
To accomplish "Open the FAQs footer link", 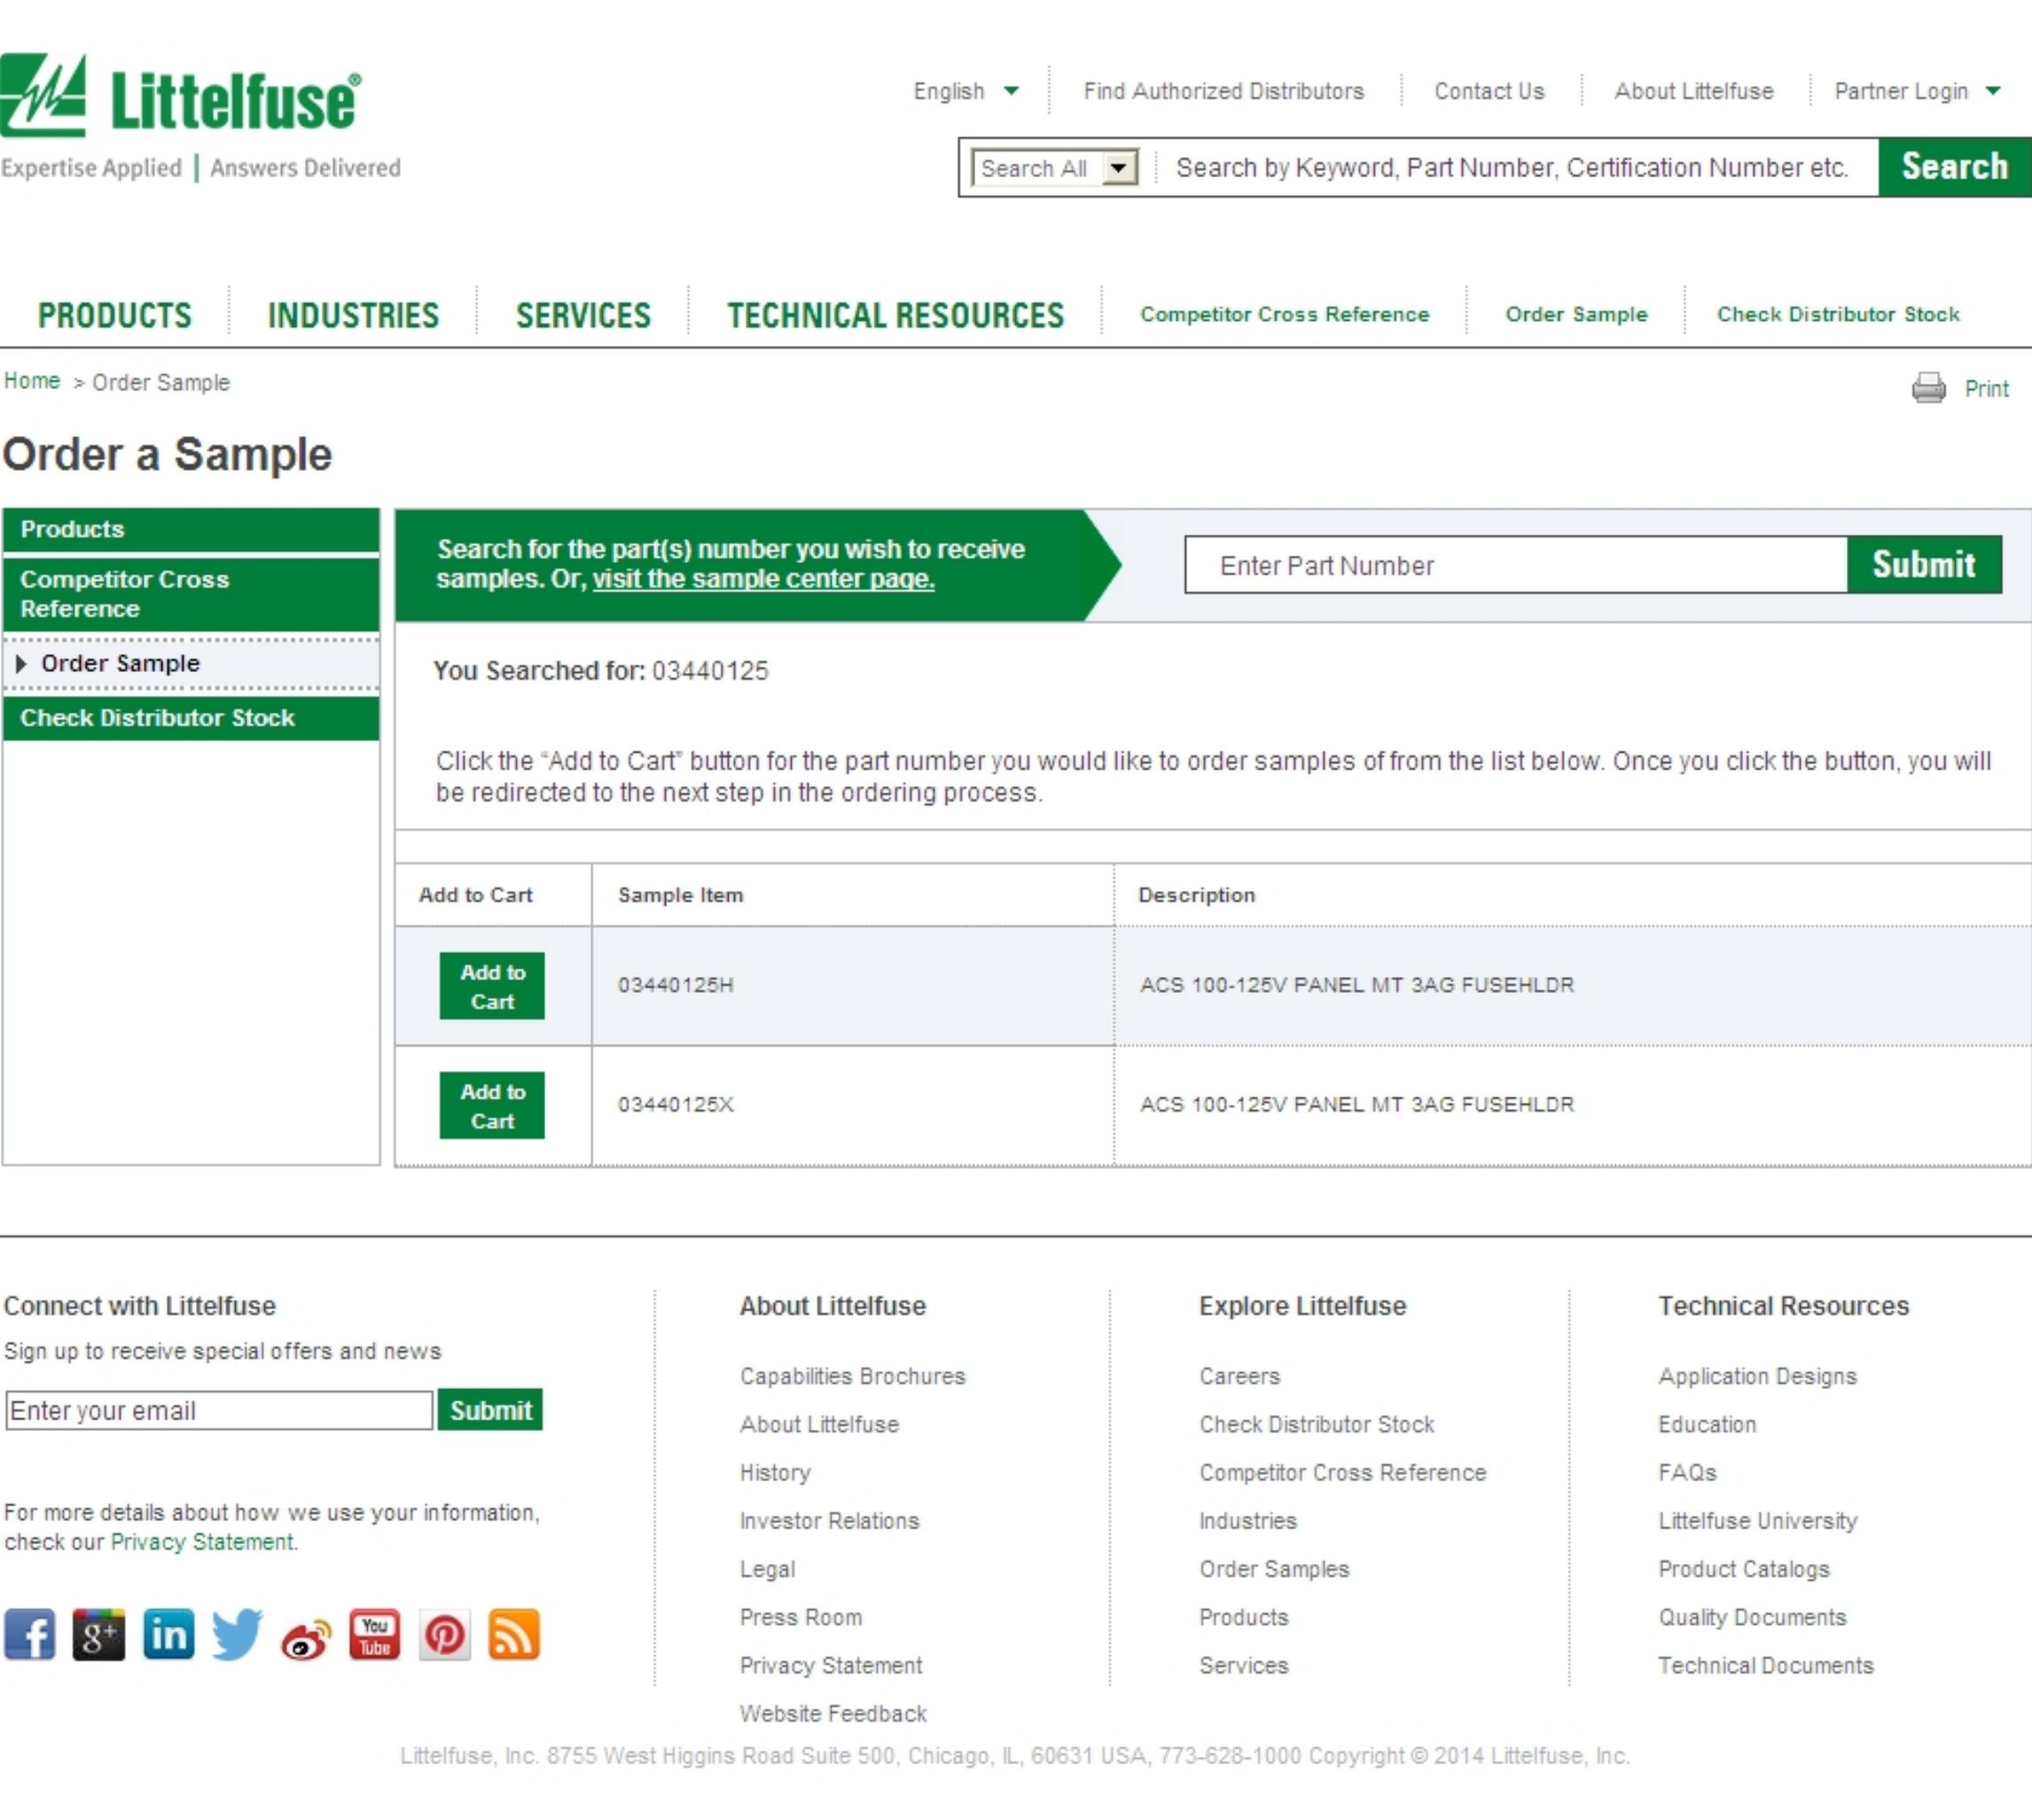I will pyautogui.click(x=1687, y=1472).
